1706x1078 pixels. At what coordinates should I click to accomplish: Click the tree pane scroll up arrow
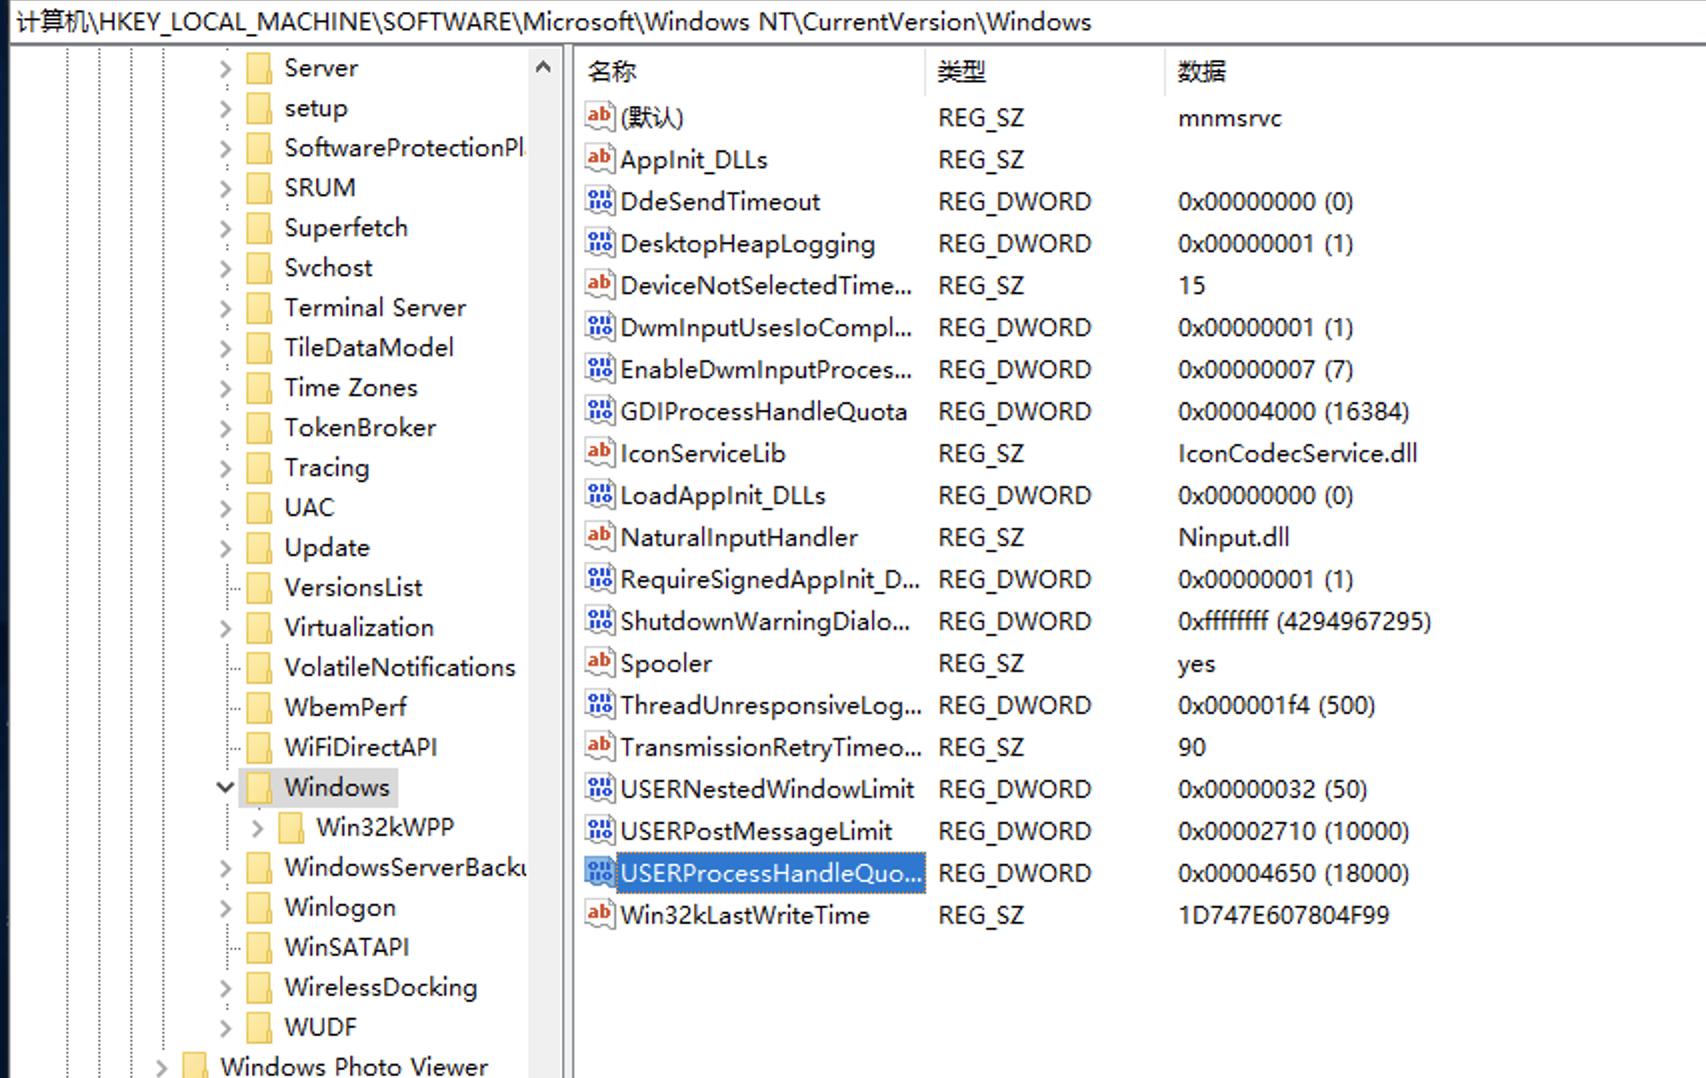[543, 68]
